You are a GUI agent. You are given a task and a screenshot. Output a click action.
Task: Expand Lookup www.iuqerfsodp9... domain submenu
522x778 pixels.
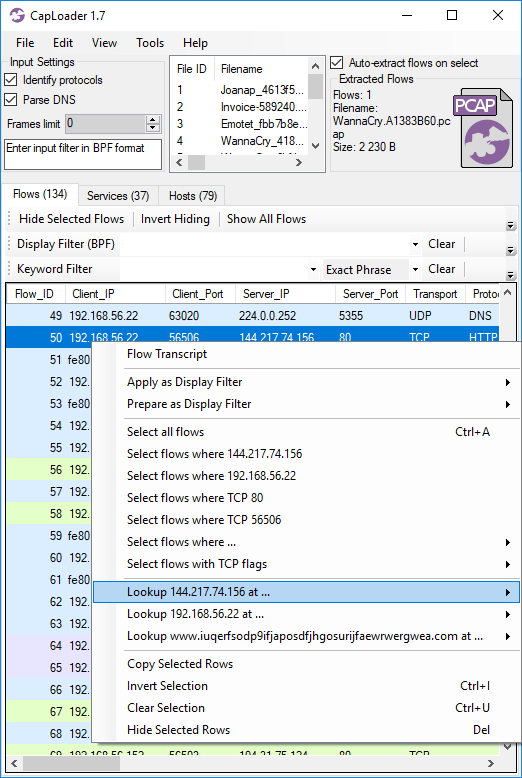307,636
